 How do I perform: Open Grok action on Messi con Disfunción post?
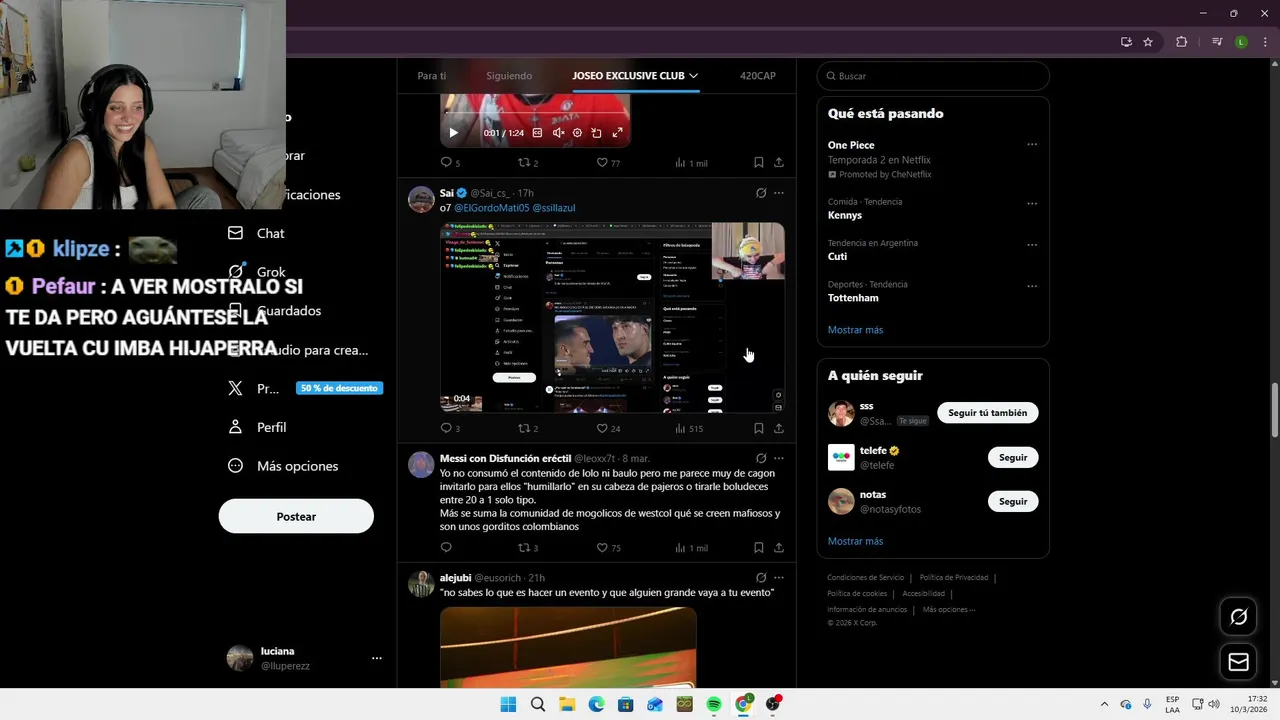[x=761, y=459]
